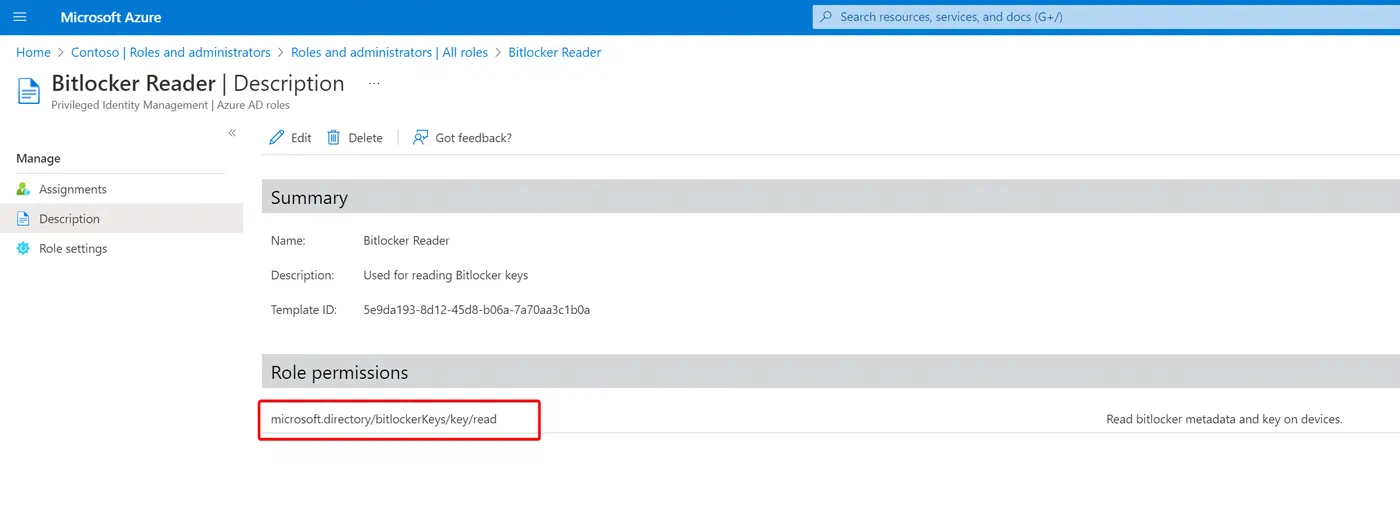Click the Microsoft Azure home title
The width and height of the screenshot is (1400, 521).
(x=111, y=17)
